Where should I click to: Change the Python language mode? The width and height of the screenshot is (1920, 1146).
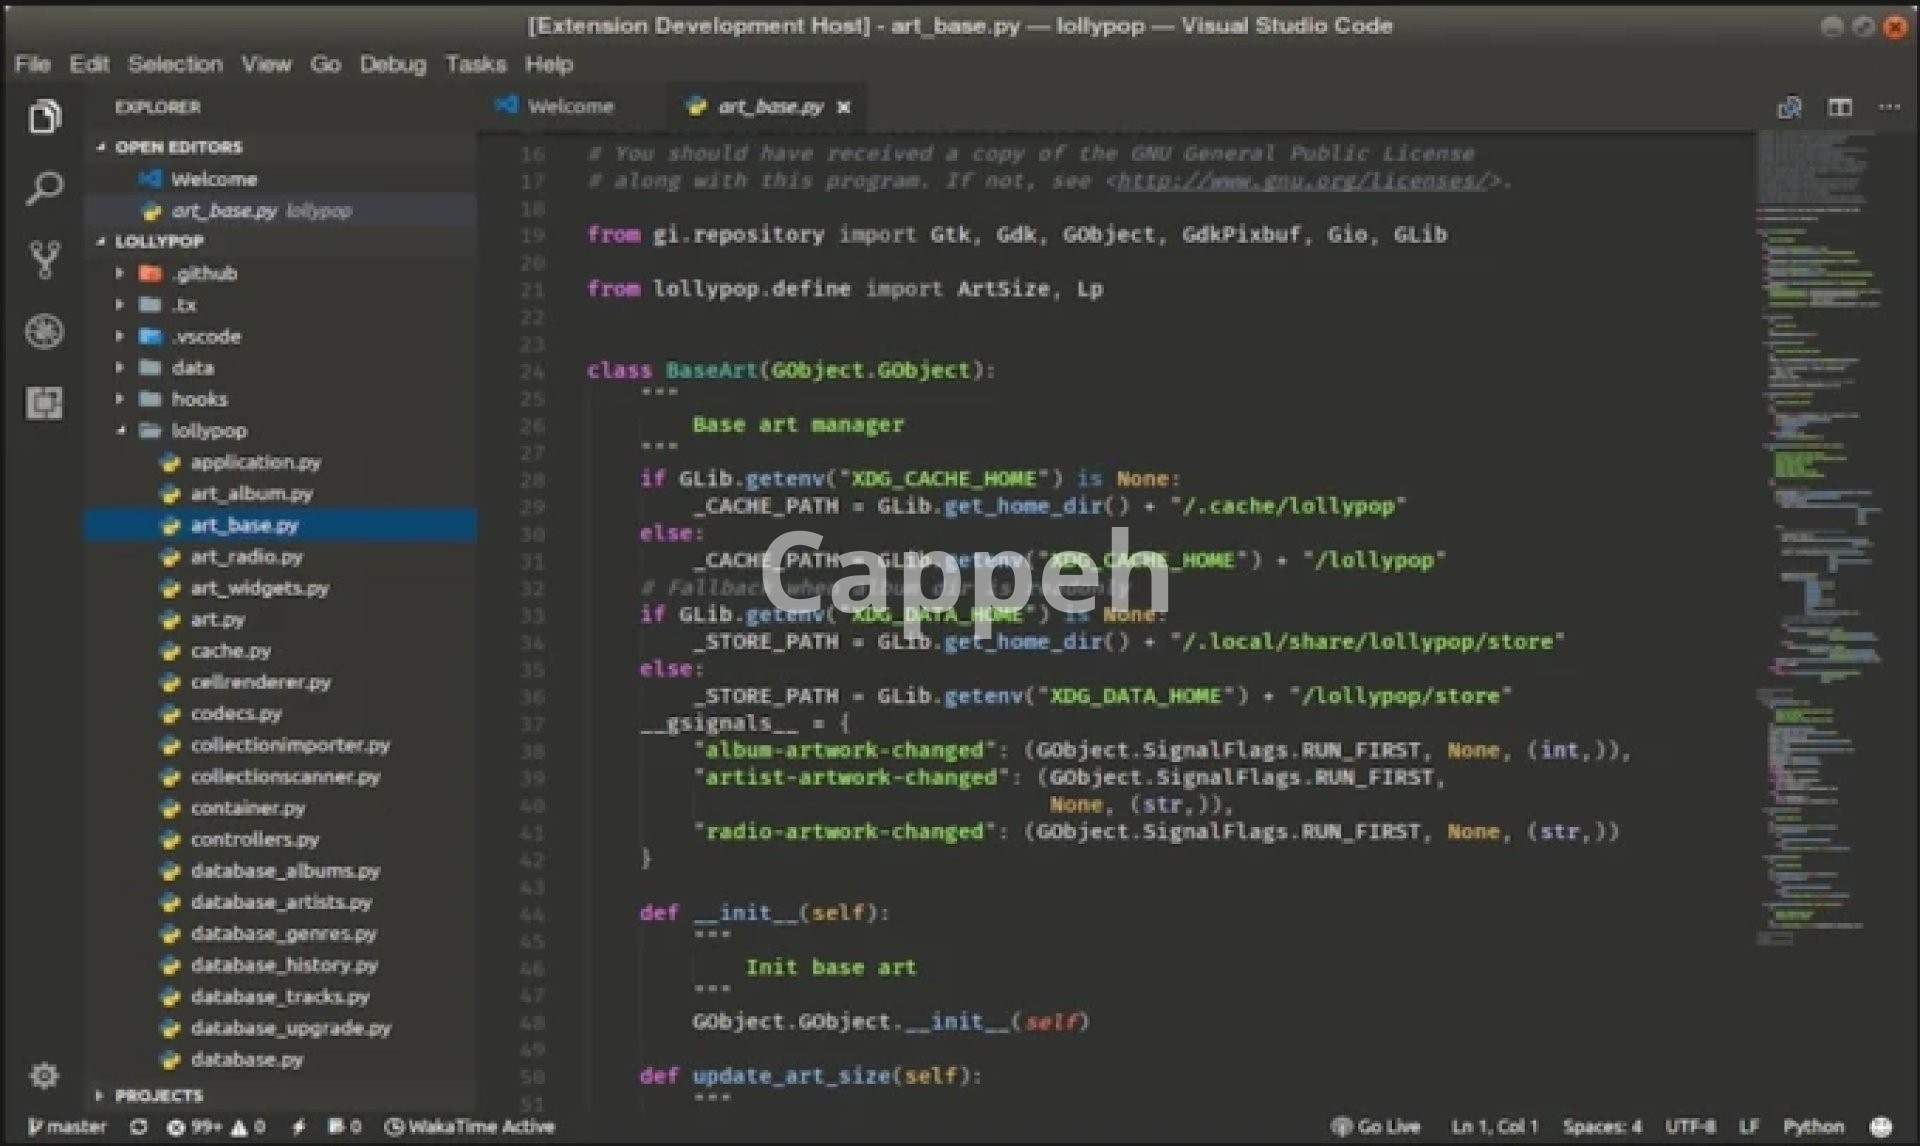1812,1127
